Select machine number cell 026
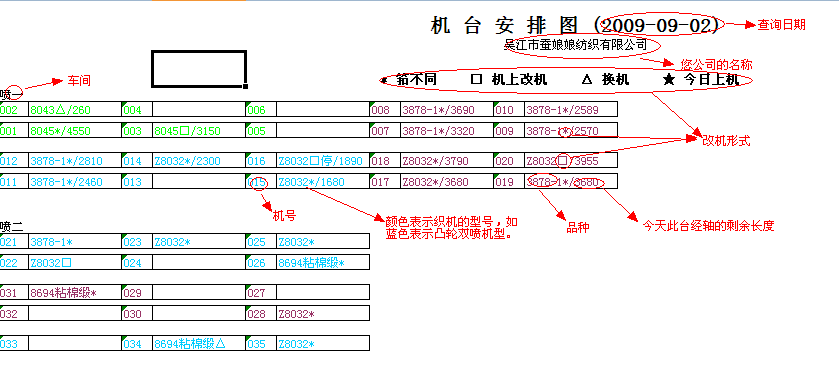Image resolution: width=839 pixels, height=368 pixels. point(261,263)
